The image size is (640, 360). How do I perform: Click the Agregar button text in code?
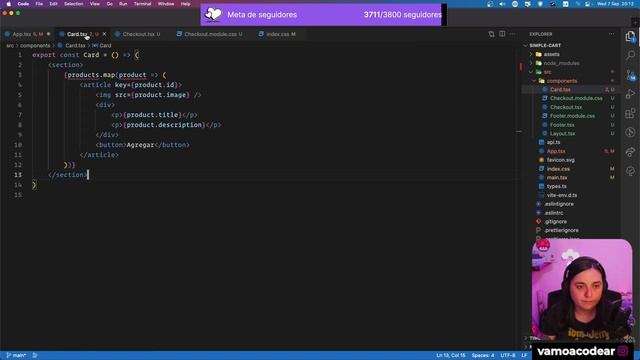tap(140, 145)
